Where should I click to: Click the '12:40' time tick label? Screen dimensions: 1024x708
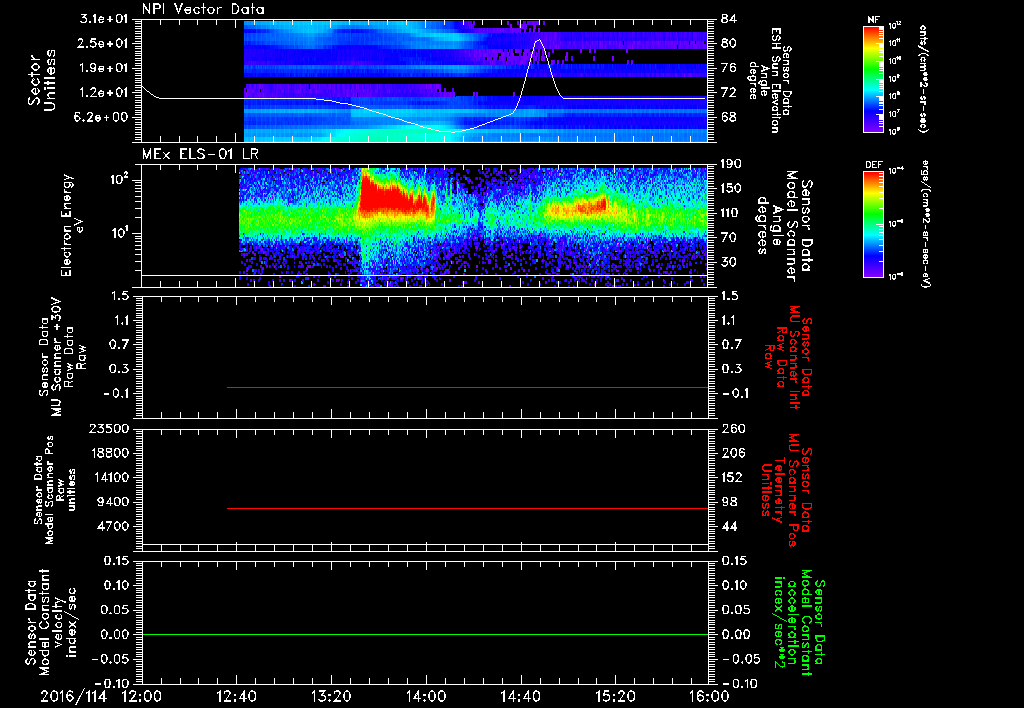[x=236, y=696]
